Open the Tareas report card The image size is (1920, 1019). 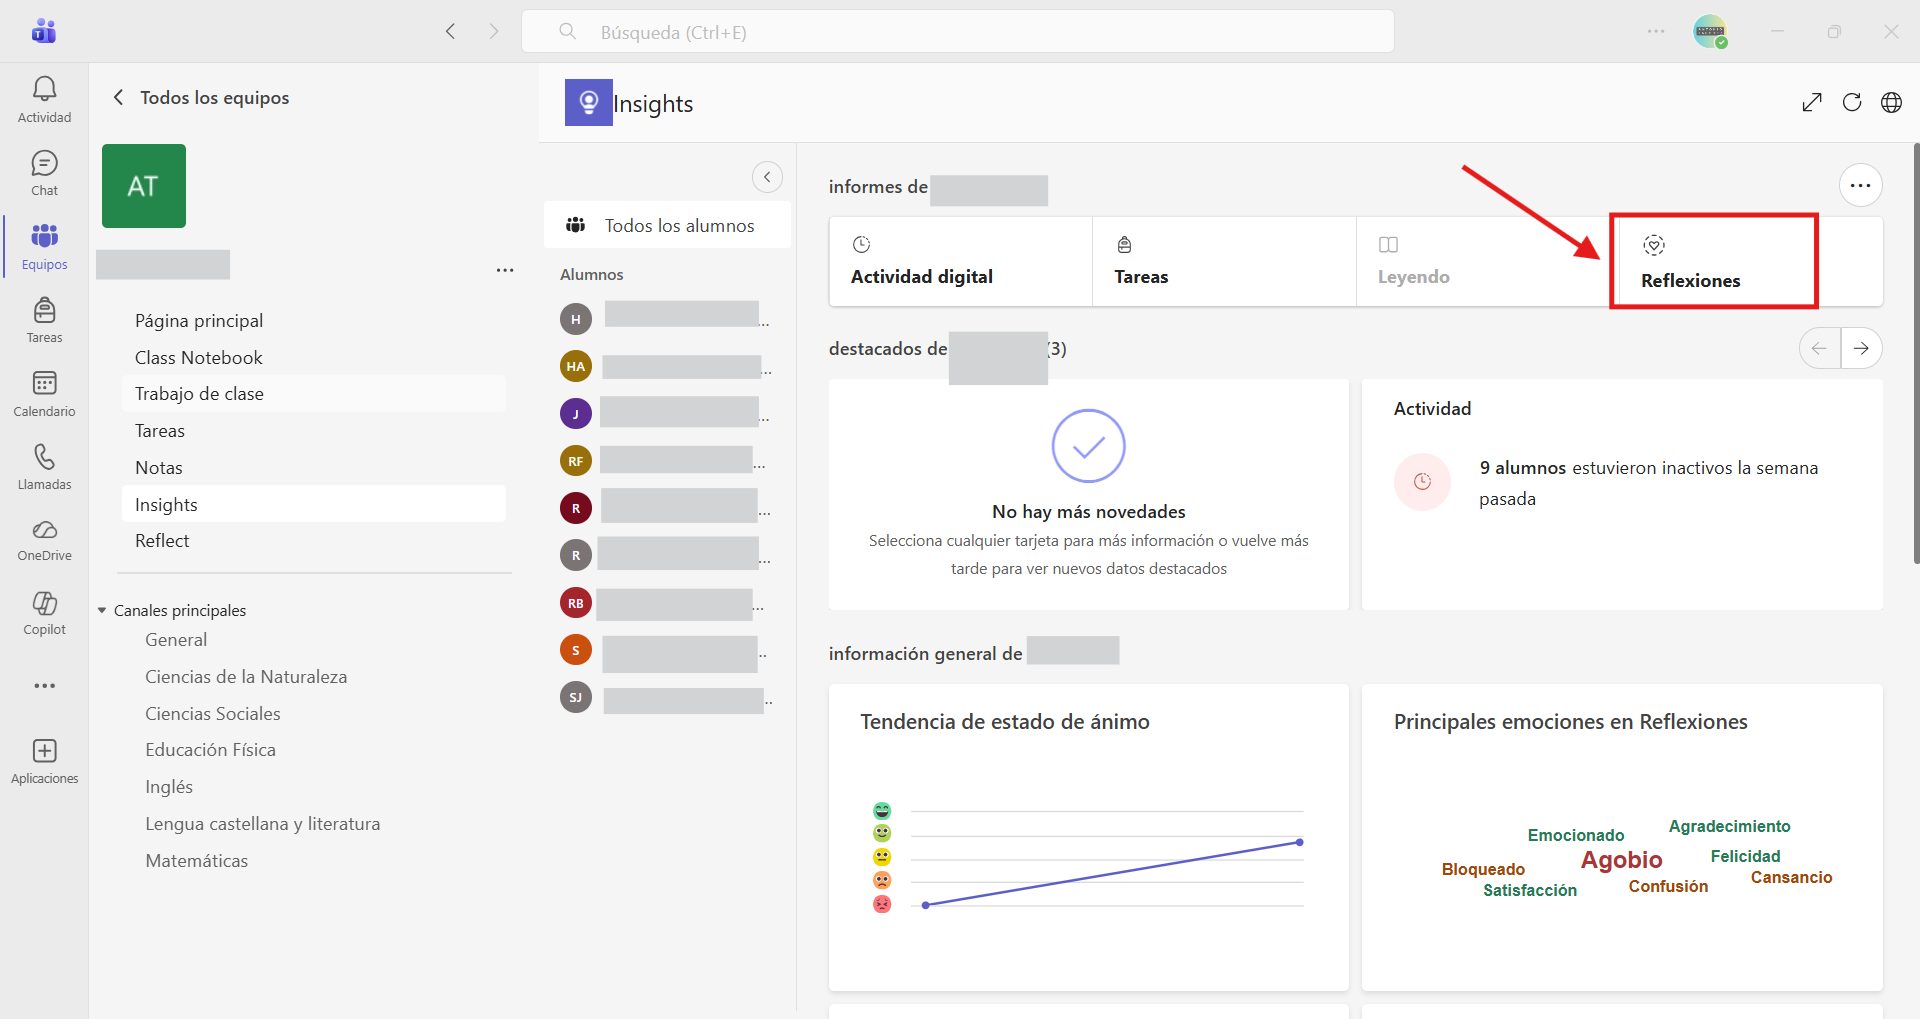[x=1224, y=262]
